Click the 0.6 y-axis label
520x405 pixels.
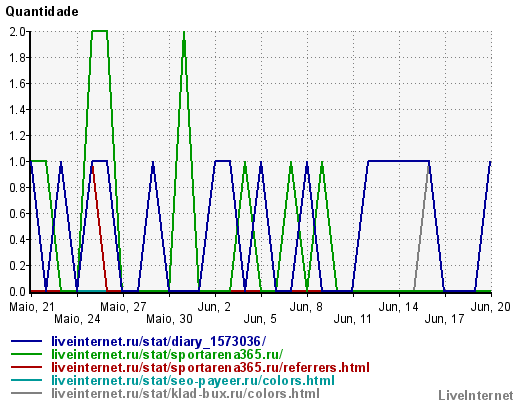pos(18,214)
